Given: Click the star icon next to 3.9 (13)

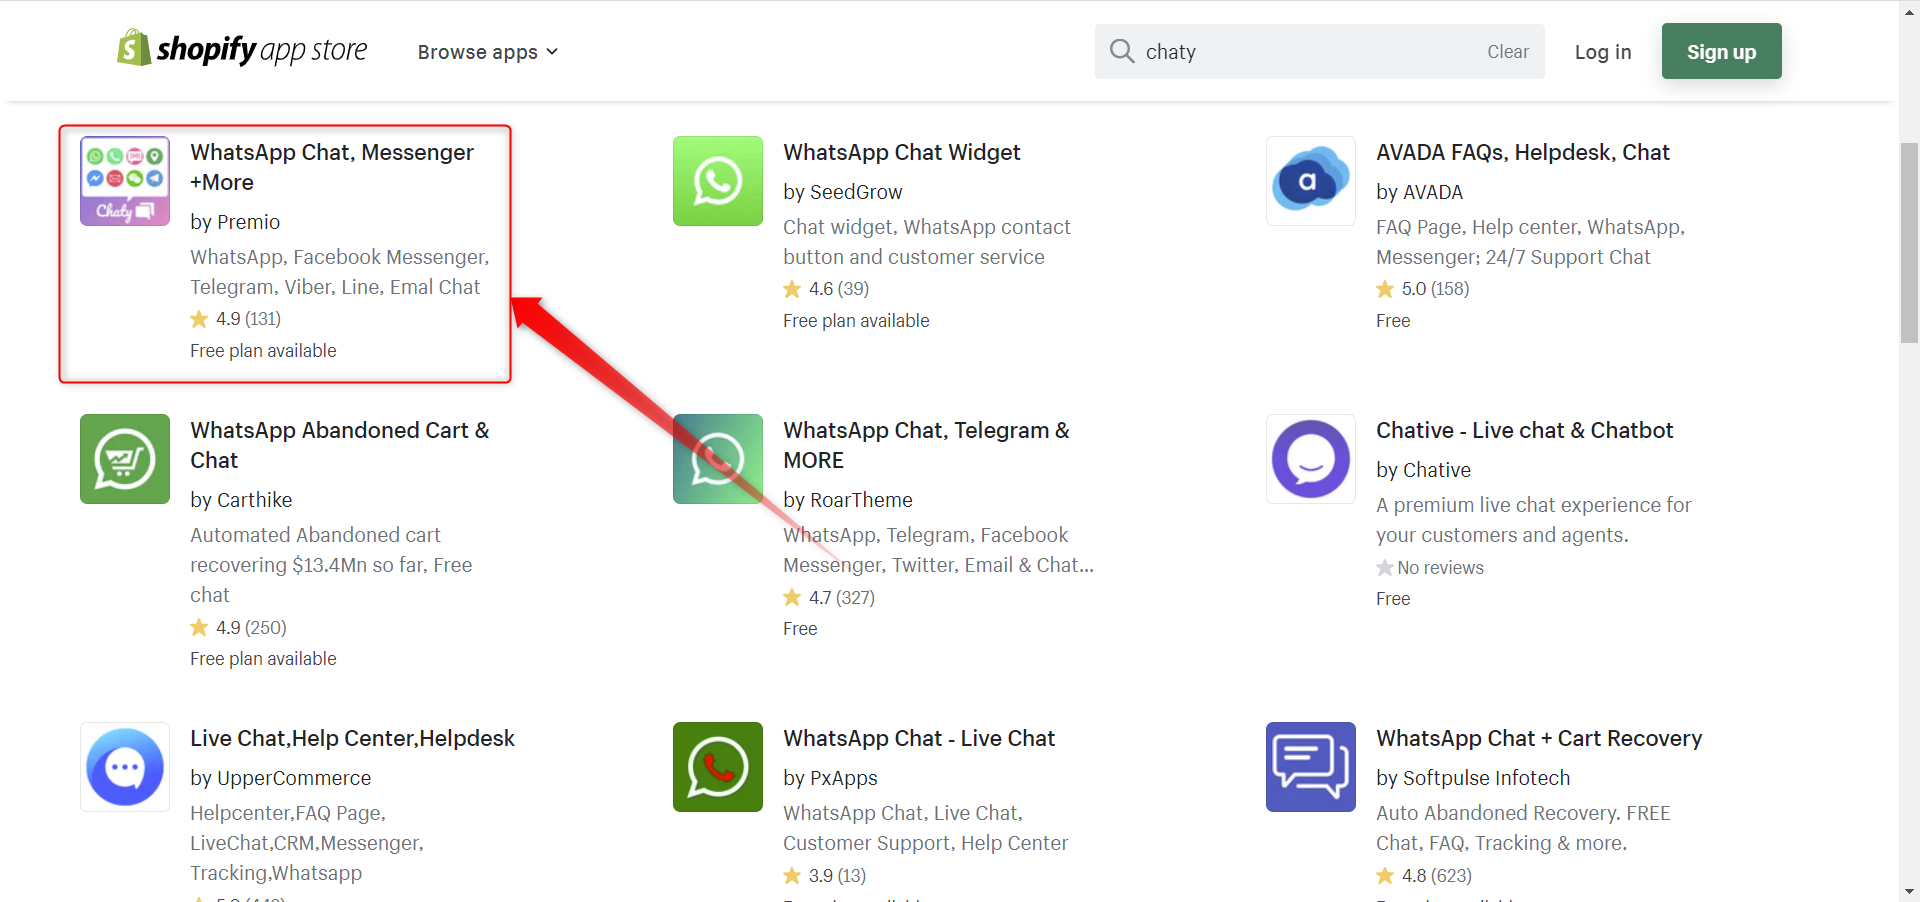Looking at the screenshot, I should point(792,876).
